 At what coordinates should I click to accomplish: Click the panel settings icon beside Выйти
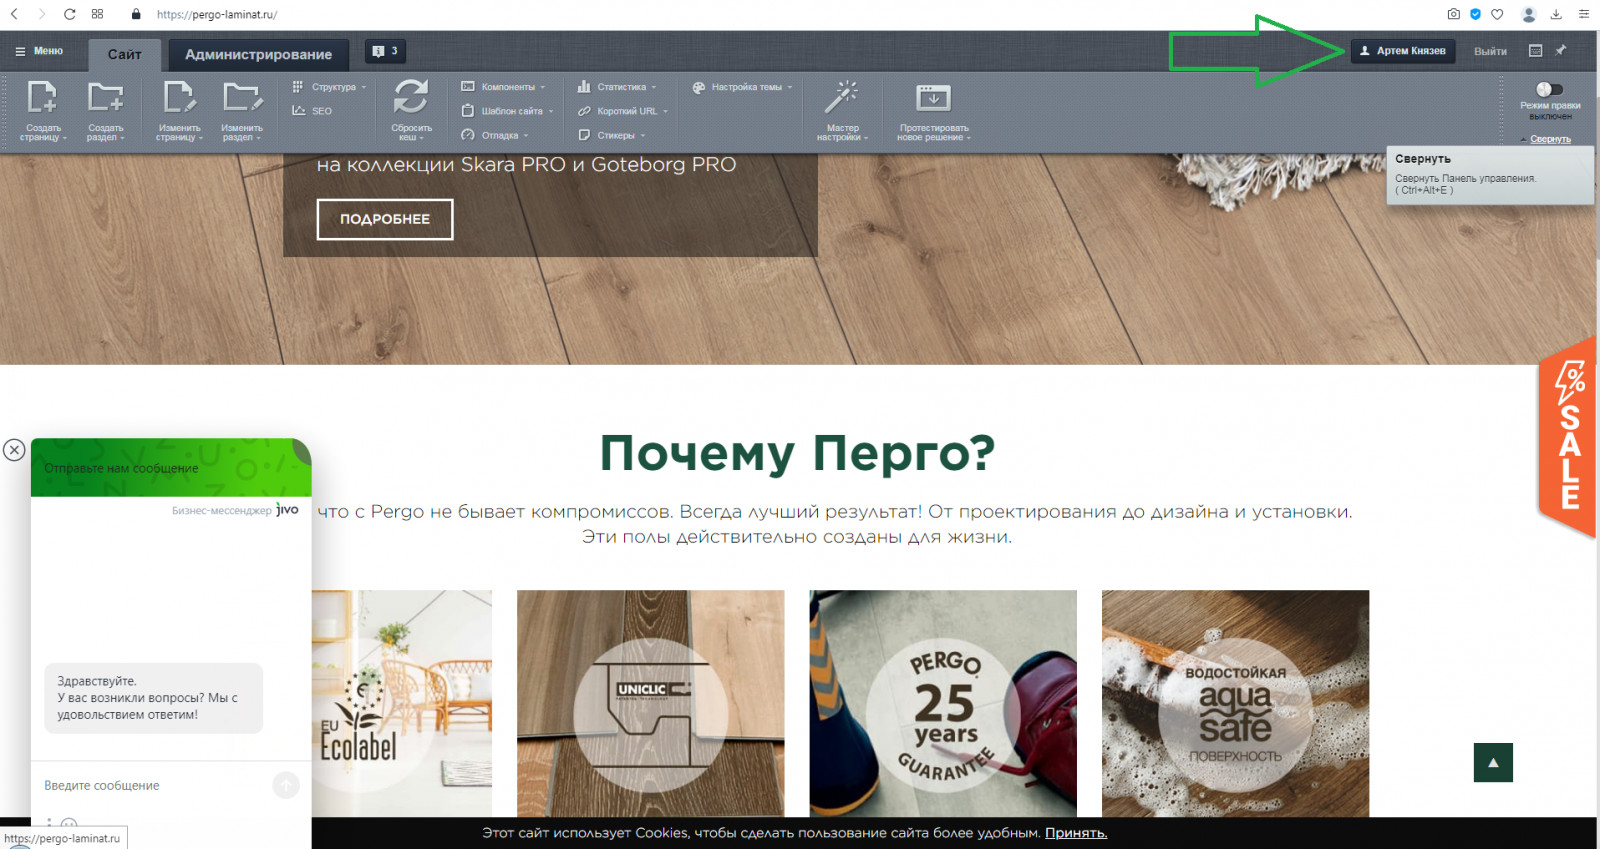click(1536, 50)
